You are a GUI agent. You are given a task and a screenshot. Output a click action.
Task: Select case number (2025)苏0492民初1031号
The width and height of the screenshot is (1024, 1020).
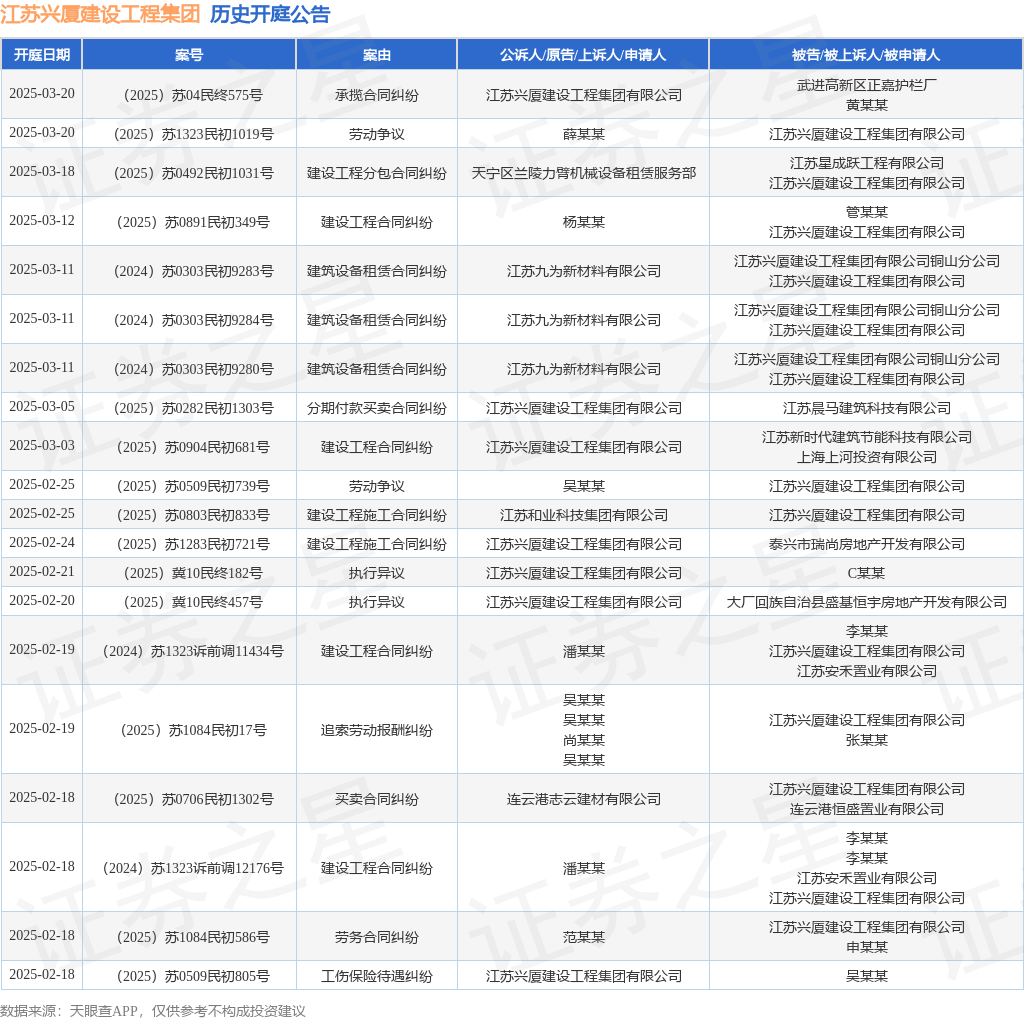(193, 174)
